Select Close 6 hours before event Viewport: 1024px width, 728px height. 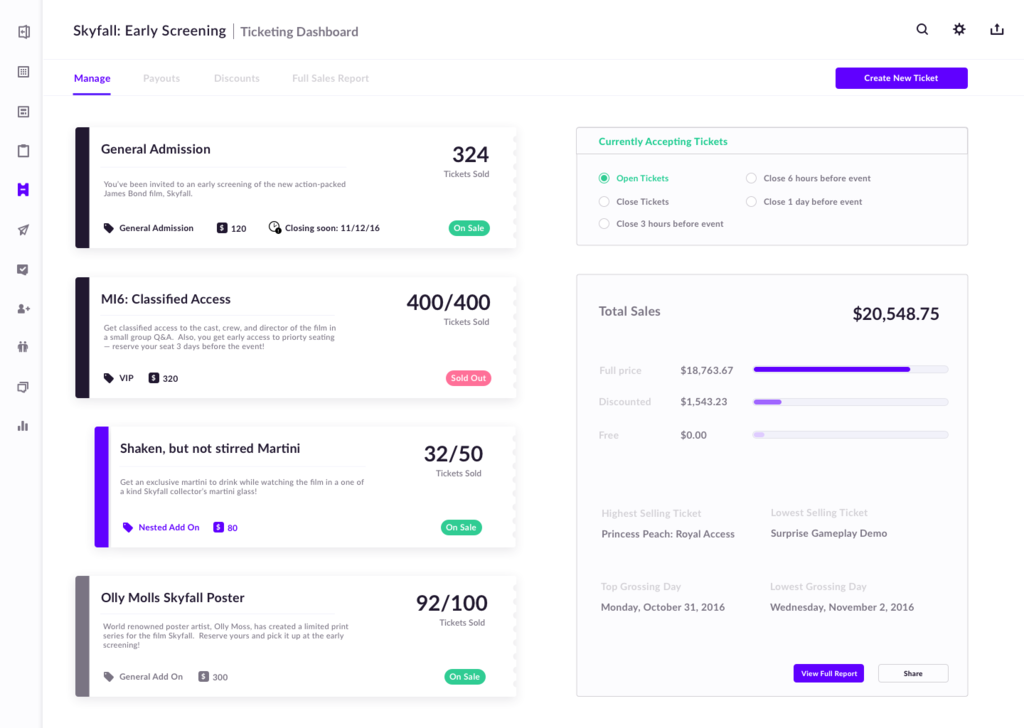[x=751, y=179]
